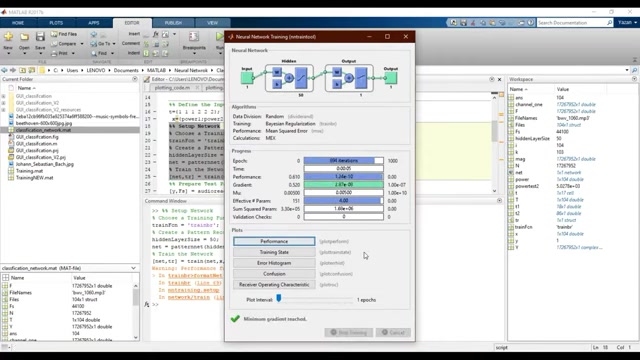Screen dimensions: 640x360
Task: Click the browse for folder icon
Action: pos(31,70)
